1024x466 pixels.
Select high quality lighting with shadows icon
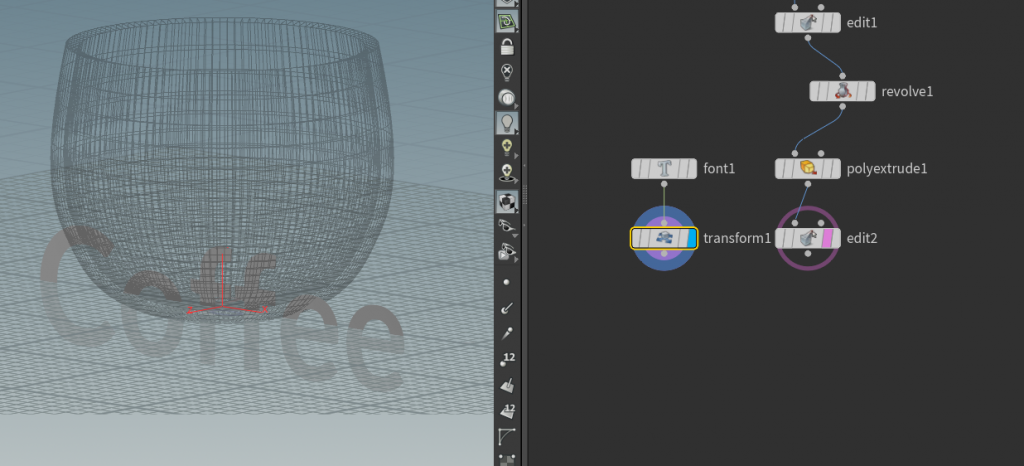507,174
